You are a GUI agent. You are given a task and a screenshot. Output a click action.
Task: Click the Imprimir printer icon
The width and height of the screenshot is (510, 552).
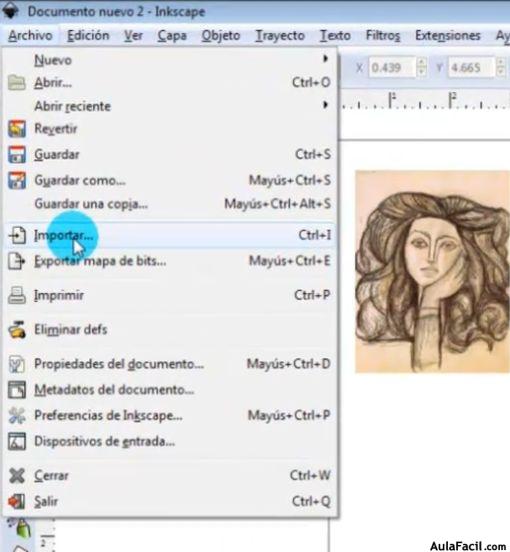click(x=17, y=295)
